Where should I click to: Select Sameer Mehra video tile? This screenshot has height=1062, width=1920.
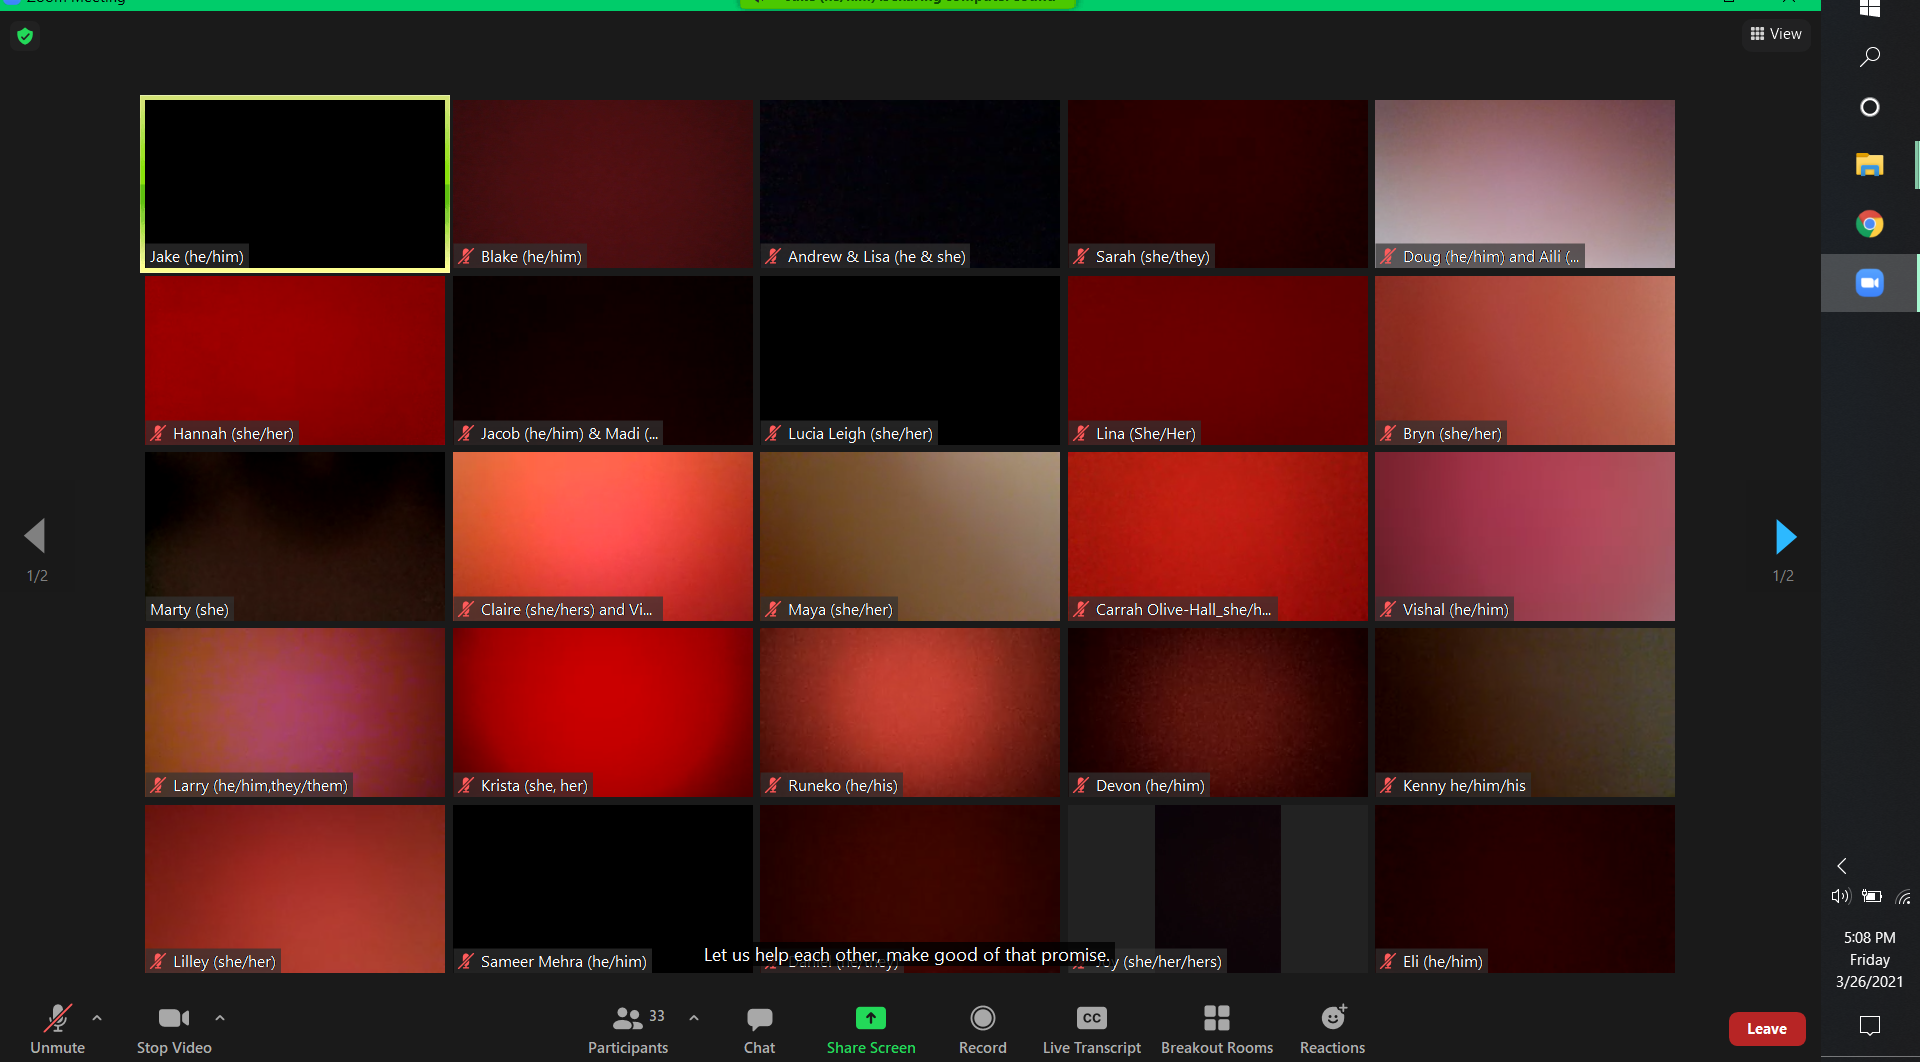603,889
